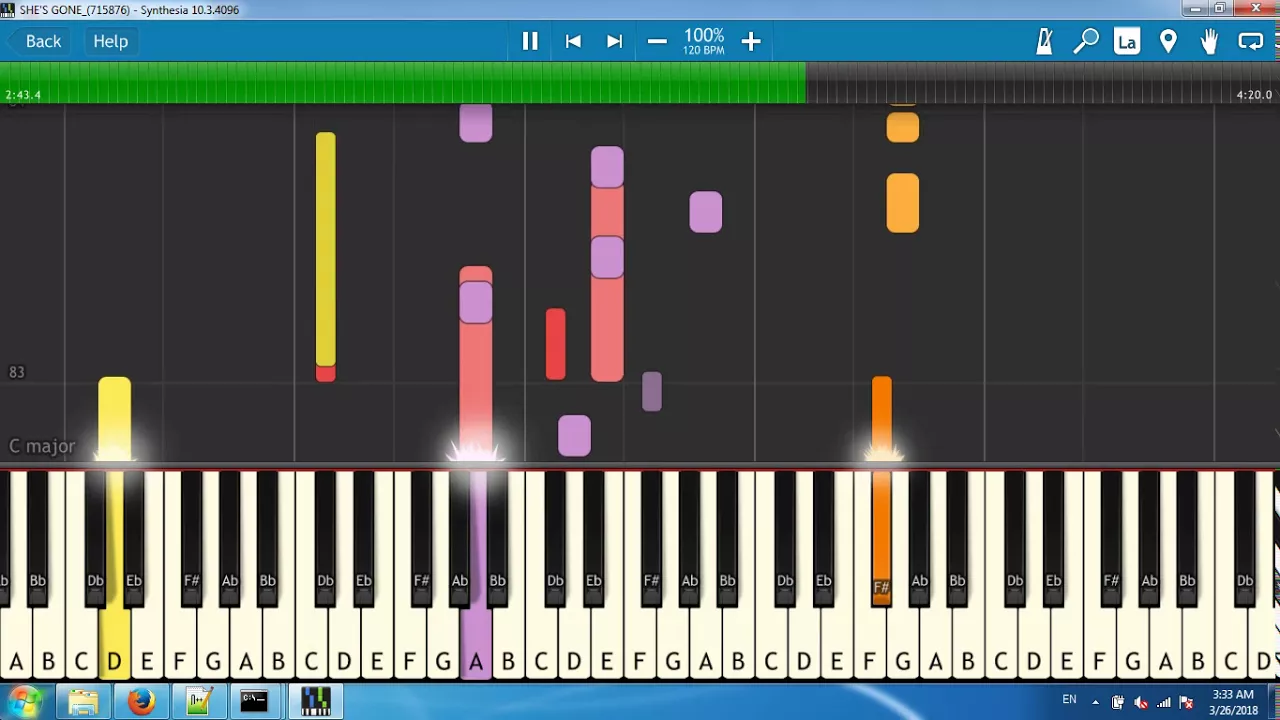Toggle the metronome
Screen dimensions: 1280x720
1045,41
